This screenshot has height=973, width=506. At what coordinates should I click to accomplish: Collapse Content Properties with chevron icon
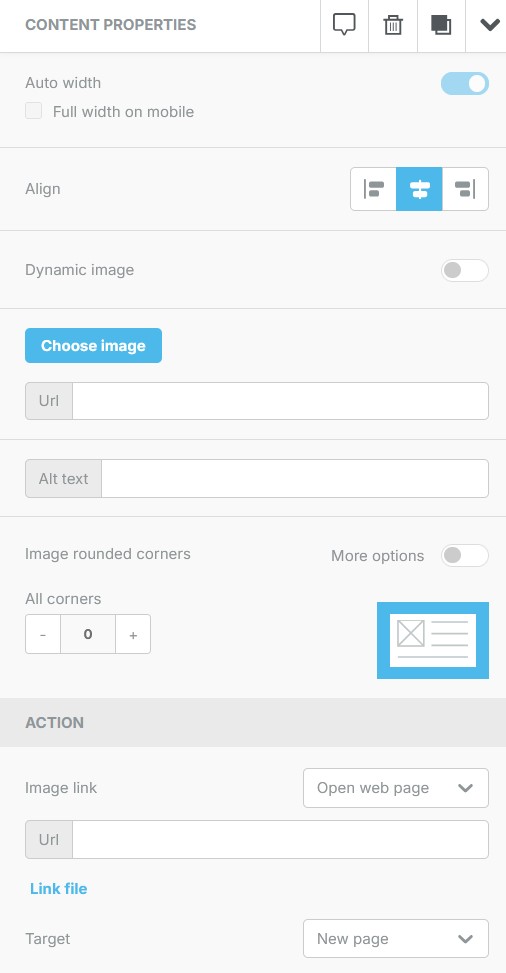[489, 25]
